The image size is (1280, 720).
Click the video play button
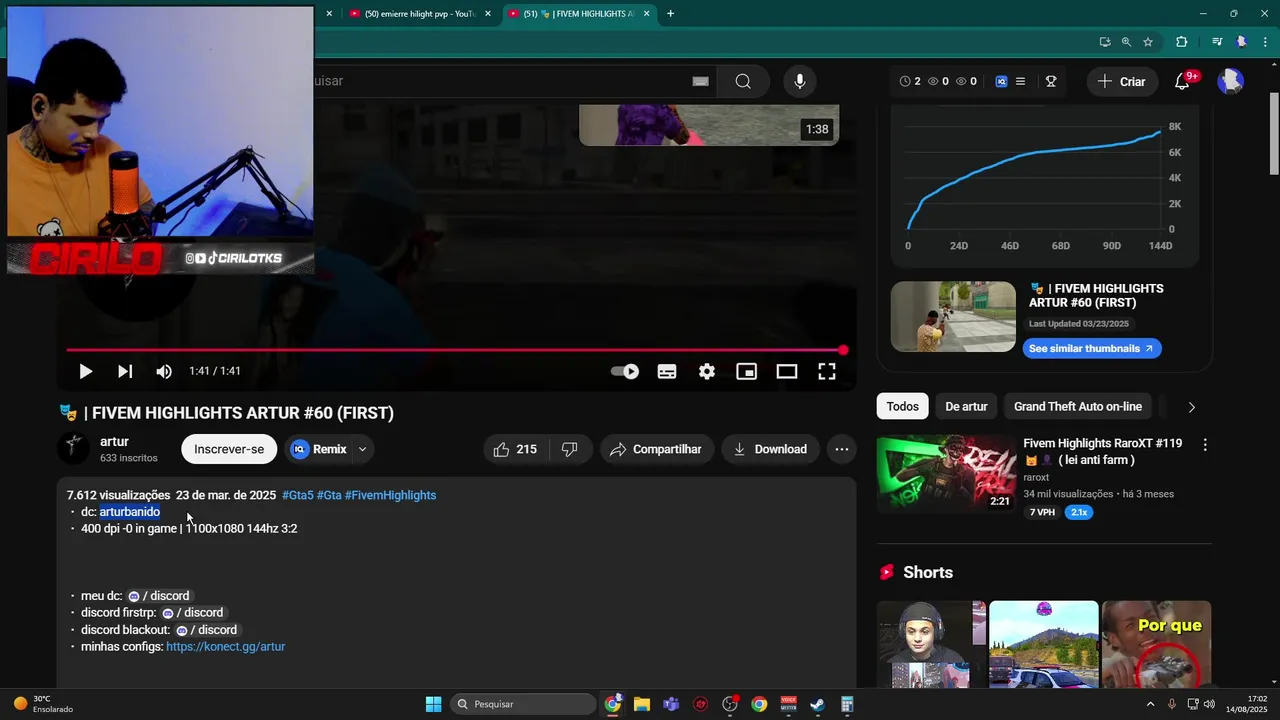[x=85, y=371]
